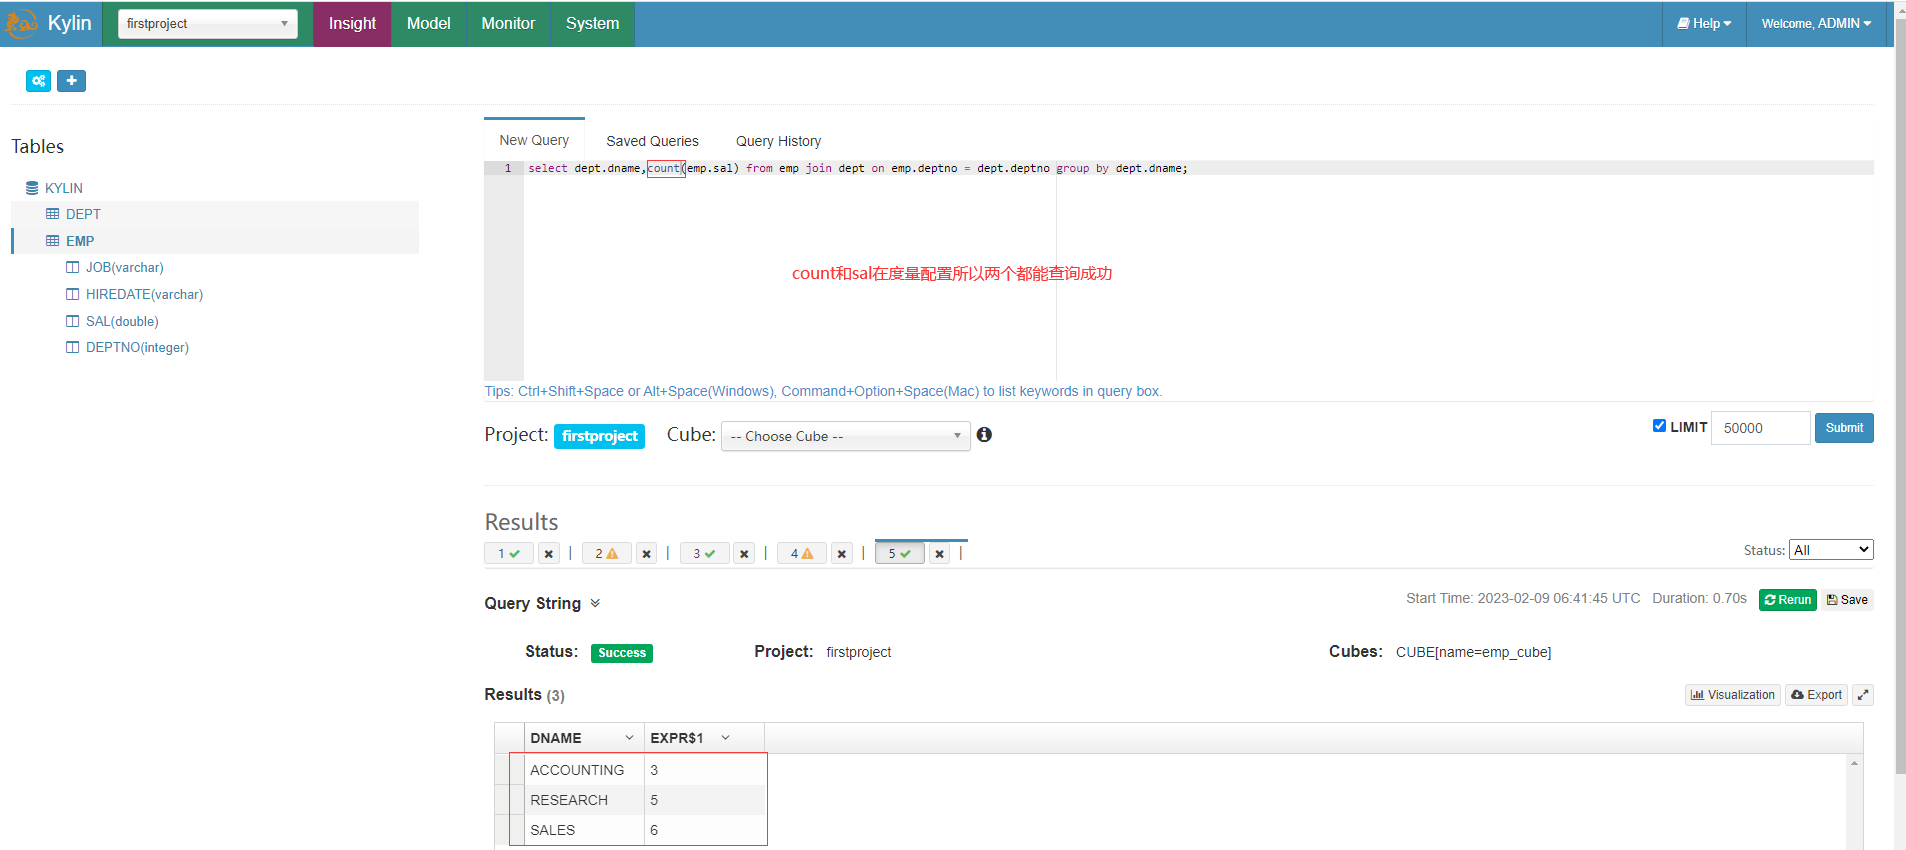Click the firstproject project badge
Image resolution: width=1906 pixels, height=850 pixels.
tap(599, 436)
